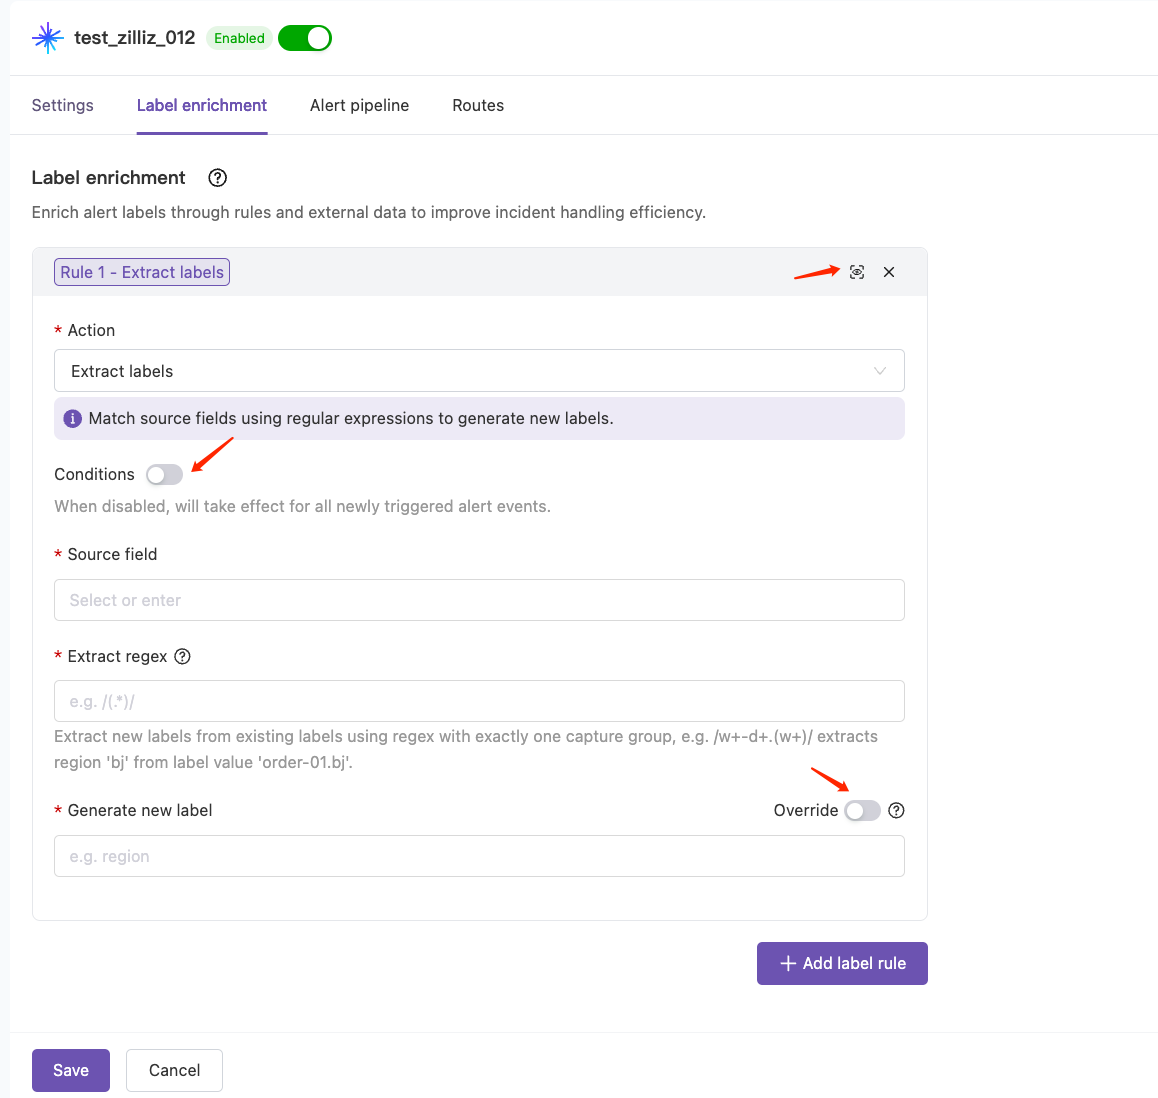Click the Add label rule button
This screenshot has width=1158, height=1098.
point(842,964)
